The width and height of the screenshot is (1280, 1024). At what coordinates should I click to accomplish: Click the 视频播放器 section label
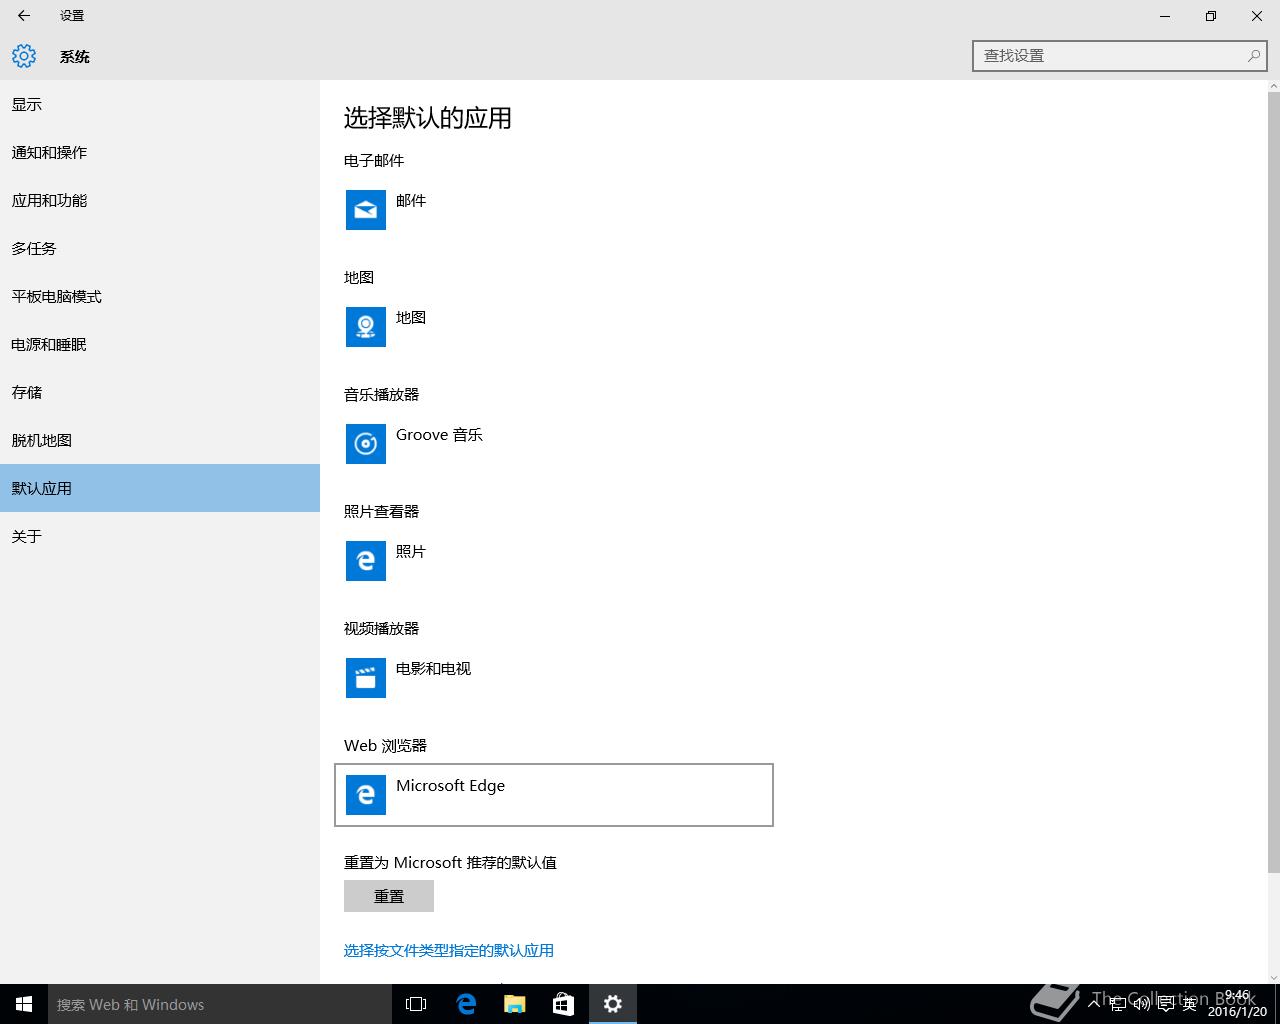coord(381,628)
